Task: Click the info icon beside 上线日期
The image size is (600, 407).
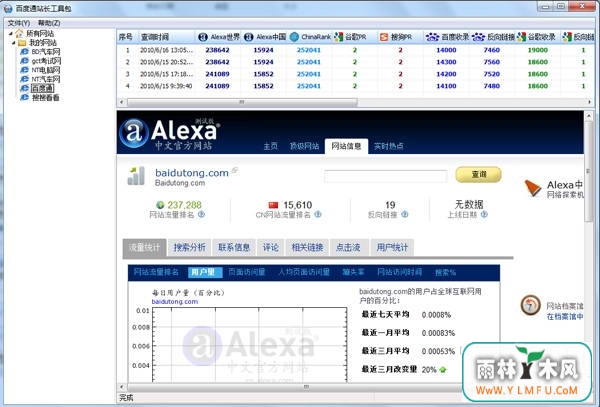Action: (484, 215)
